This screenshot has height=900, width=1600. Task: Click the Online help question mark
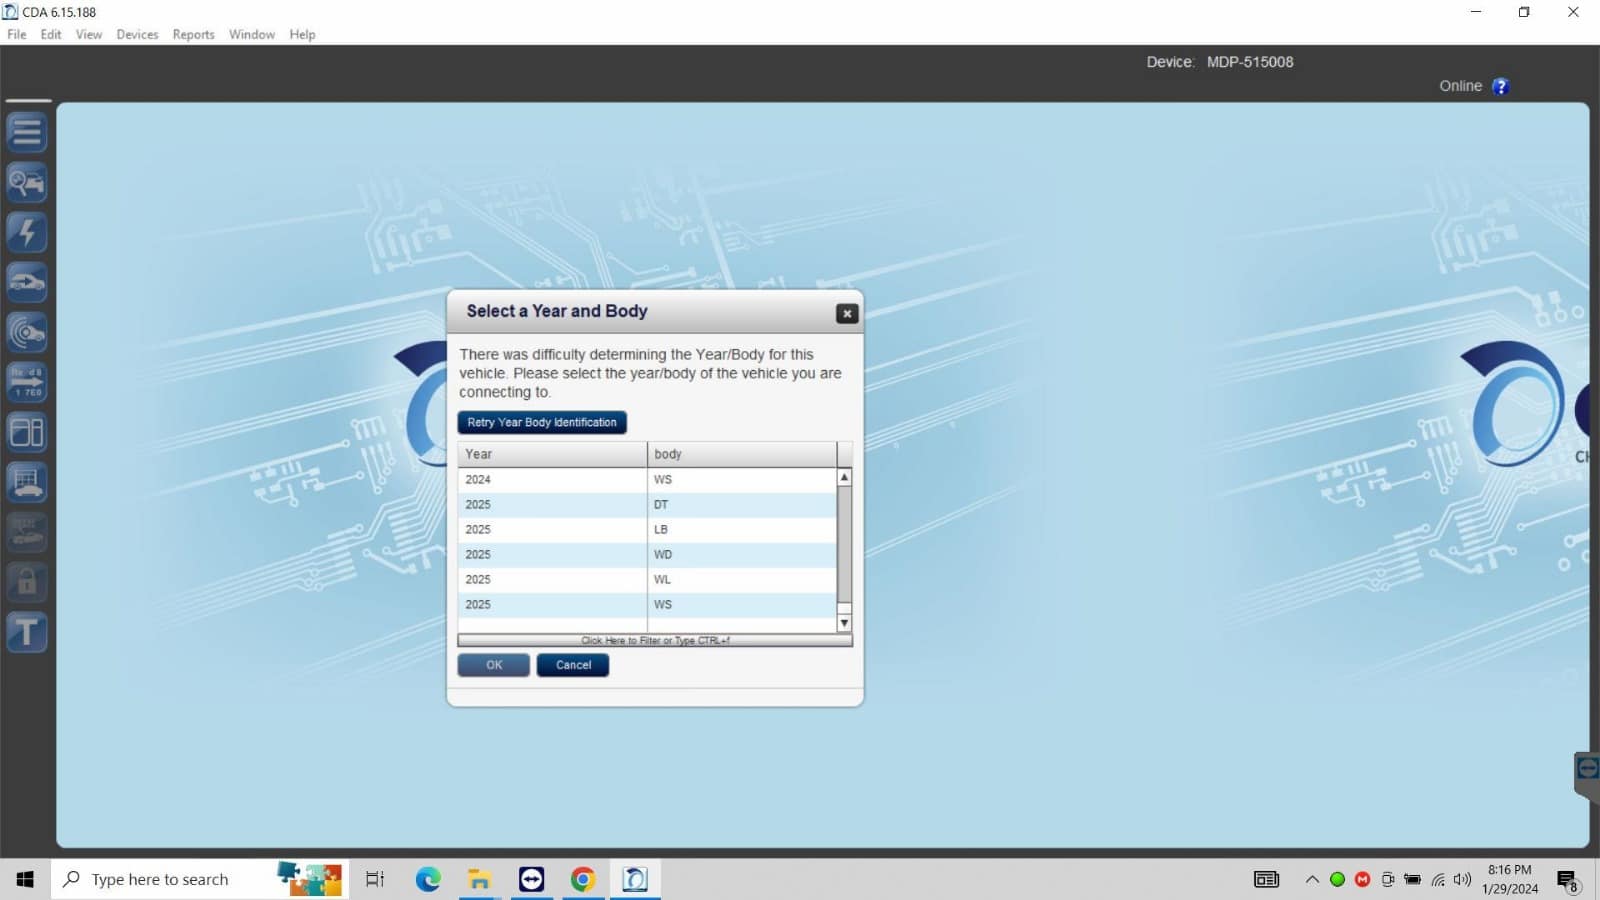pos(1500,86)
